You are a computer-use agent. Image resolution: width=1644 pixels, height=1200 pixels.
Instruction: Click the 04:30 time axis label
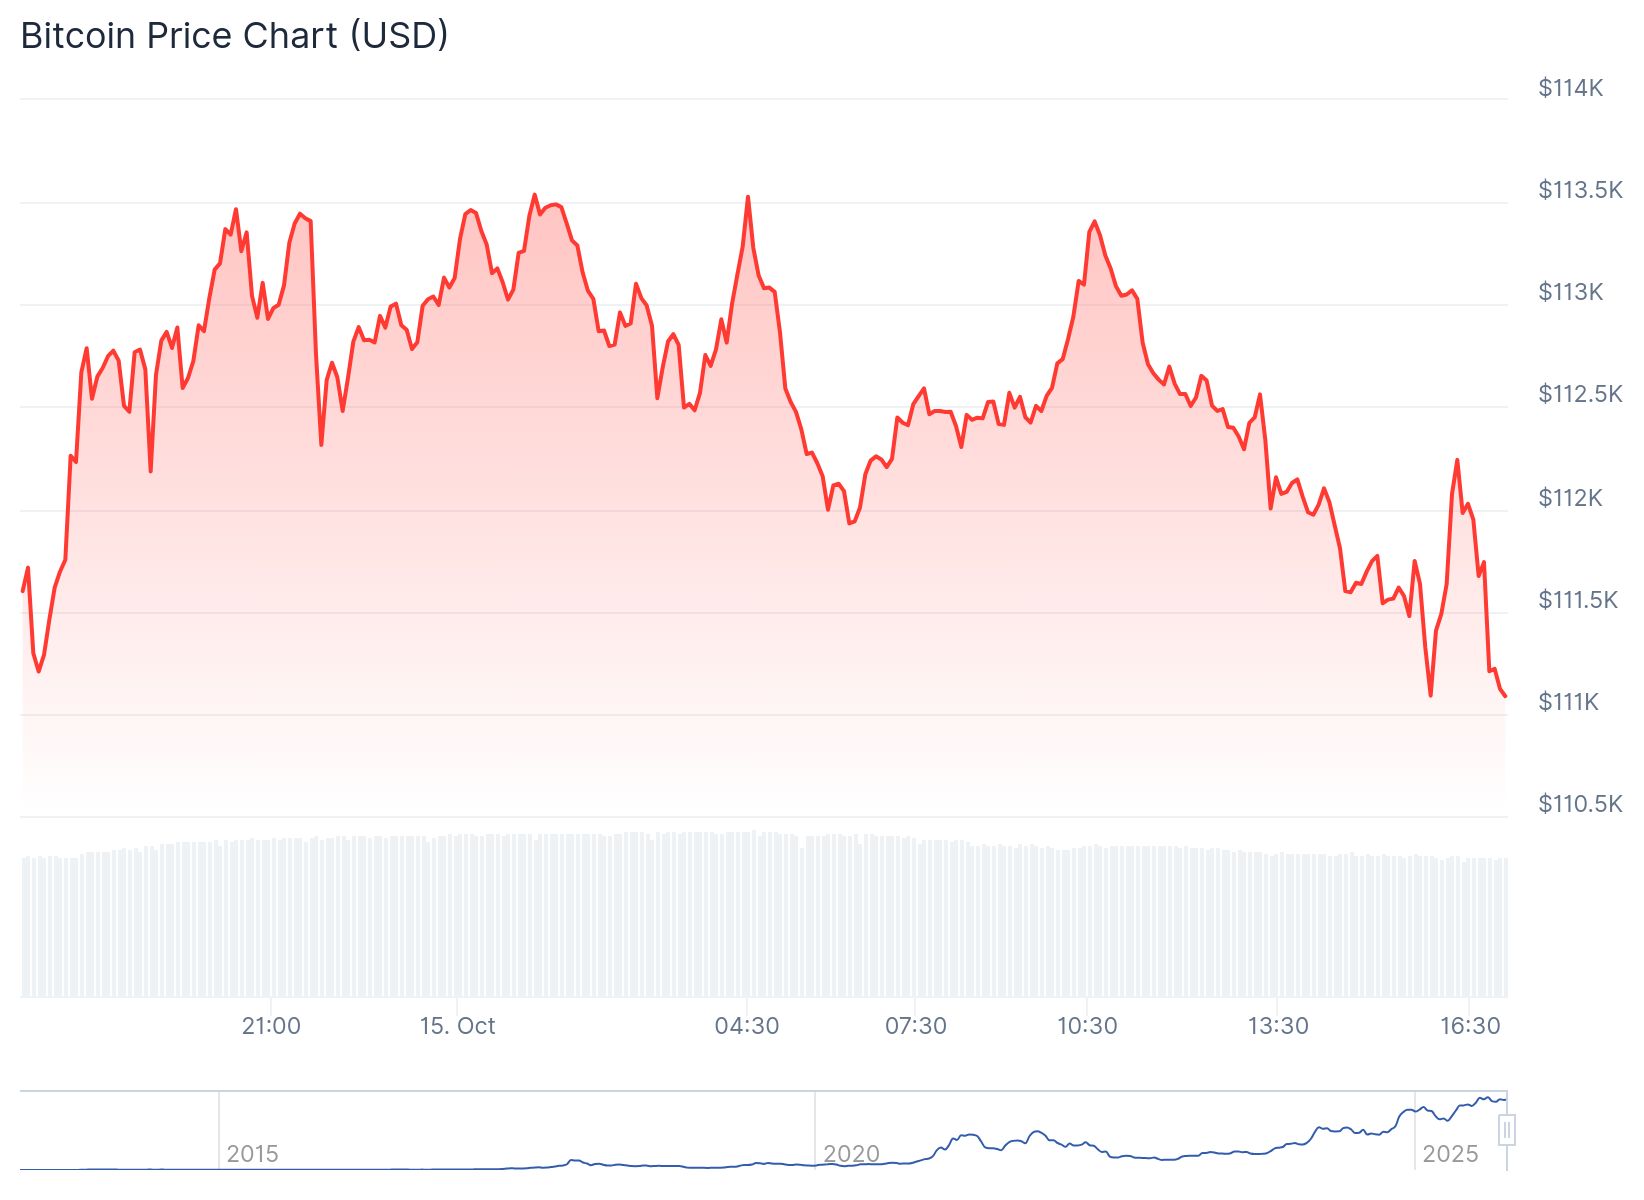[x=747, y=1026]
